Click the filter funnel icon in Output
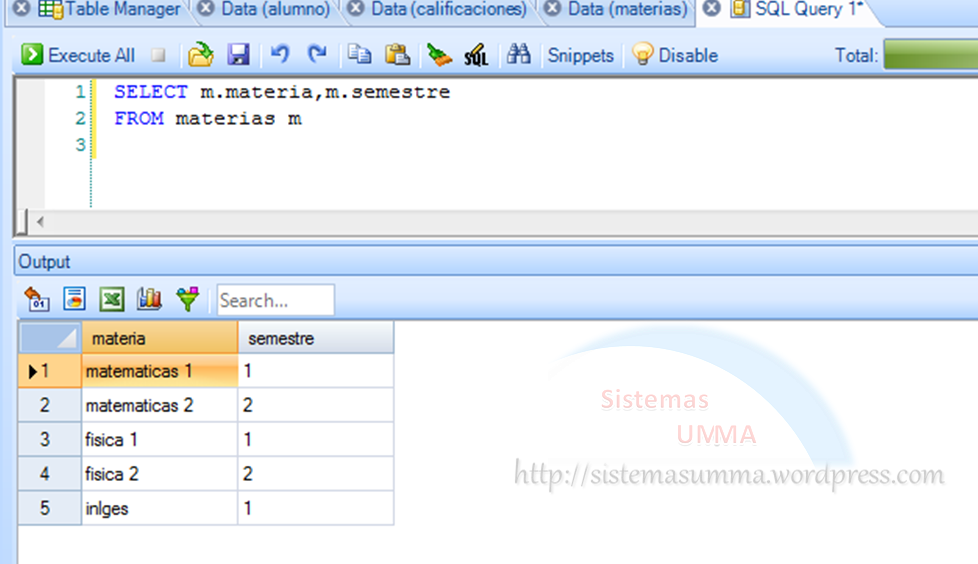The image size is (978, 564). 188,299
